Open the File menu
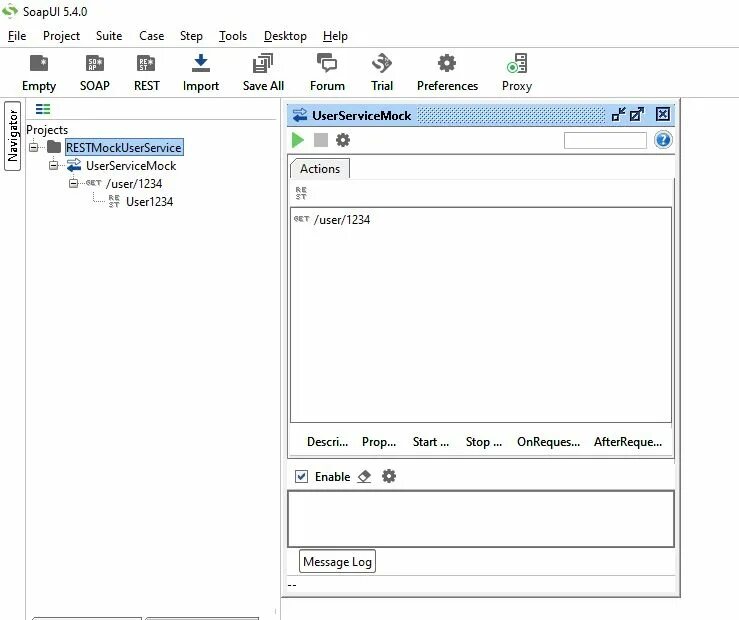This screenshot has width=739, height=620. [17, 36]
